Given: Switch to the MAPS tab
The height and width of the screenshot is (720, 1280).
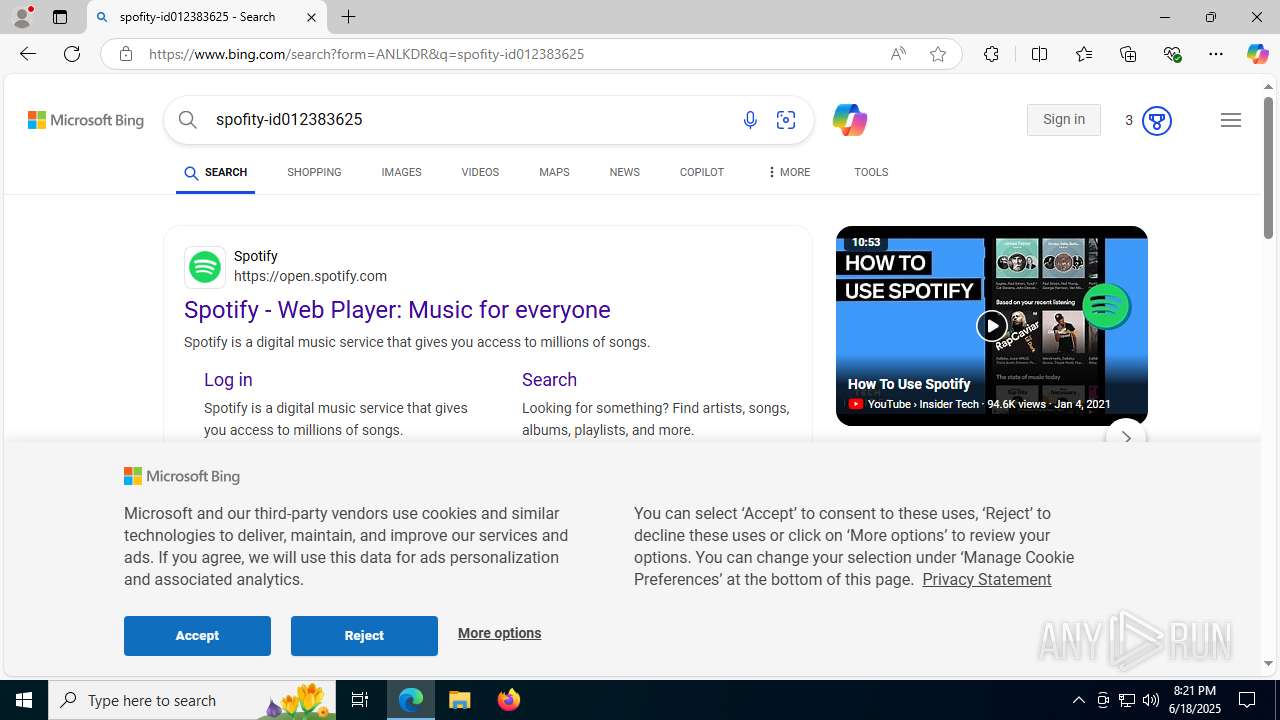Looking at the screenshot, I should click(x=554, y=172).
